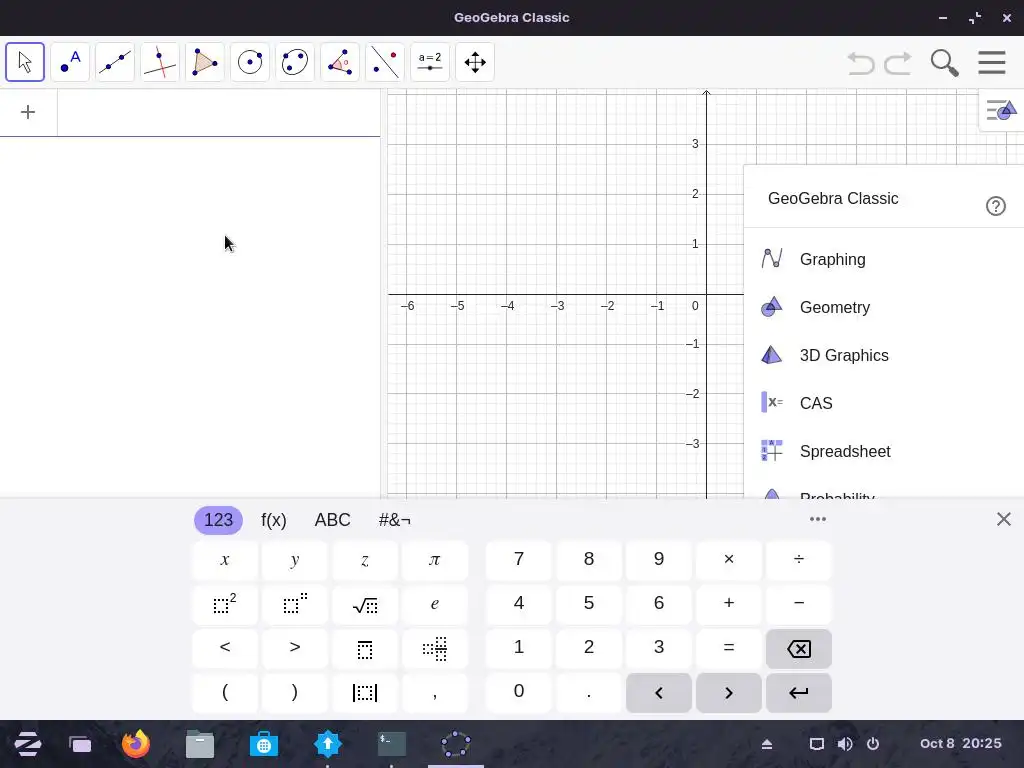This screenshot has width=1024, height=768.
Task: Tap the cursor right arrow key
Action: pos(729,692)
